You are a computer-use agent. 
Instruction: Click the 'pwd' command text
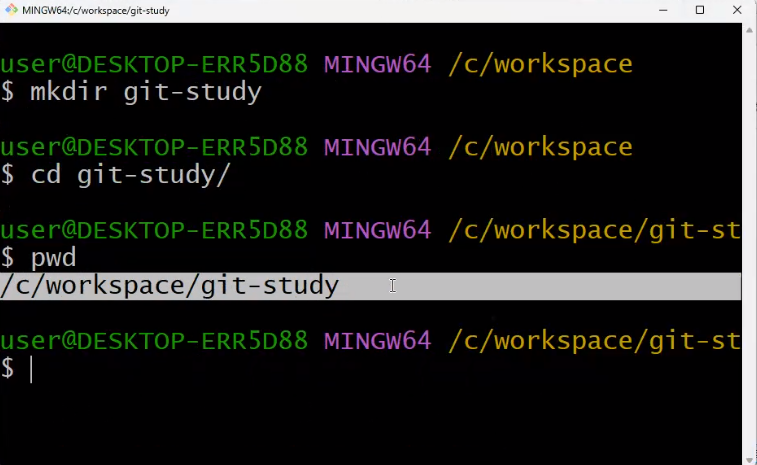53,258
